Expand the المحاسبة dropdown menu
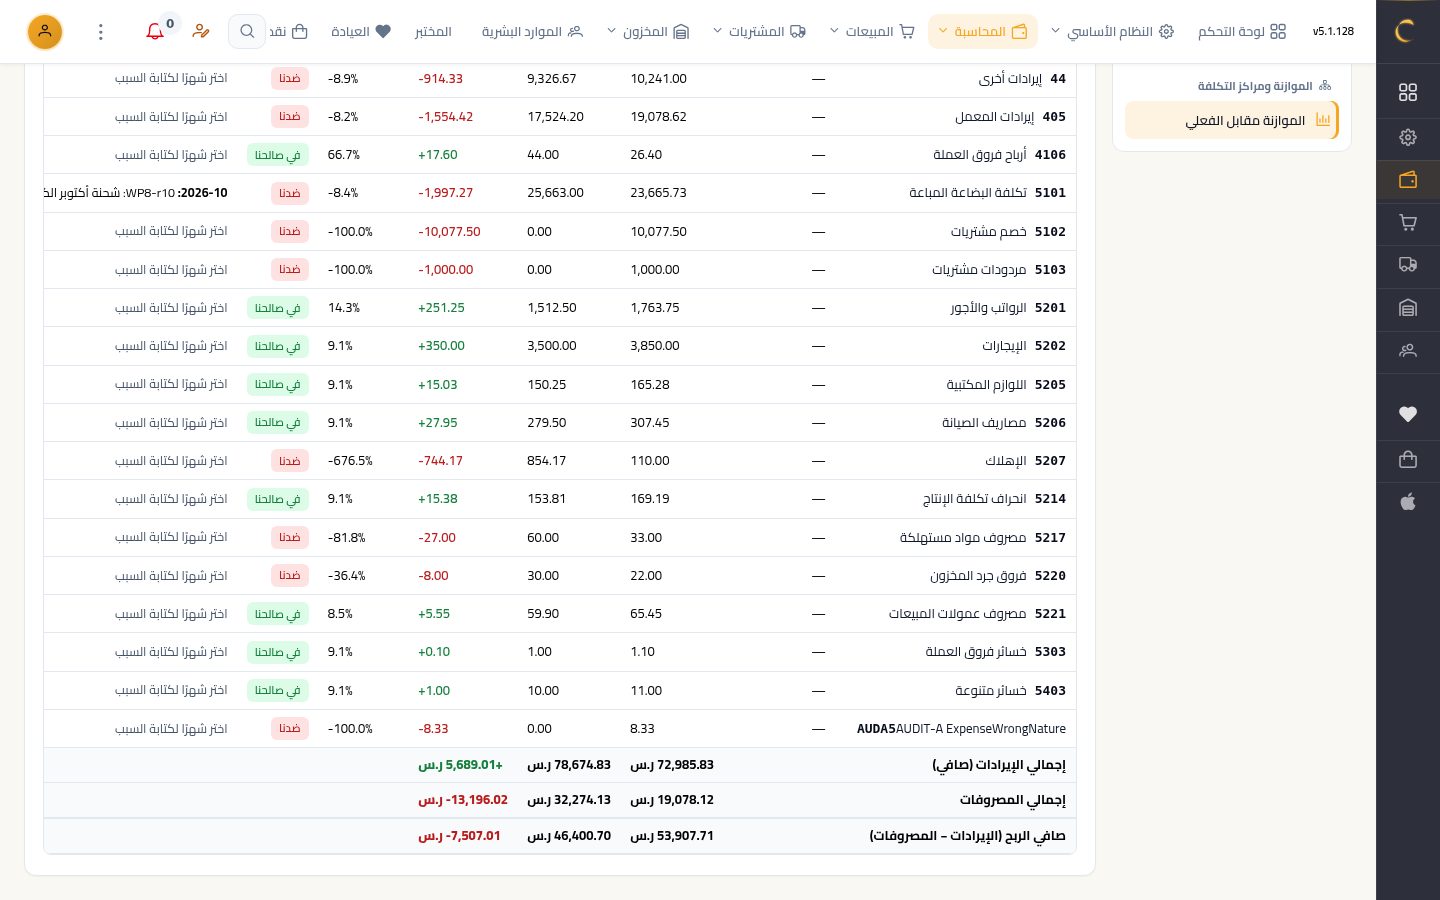 click(x=983, y=32)
